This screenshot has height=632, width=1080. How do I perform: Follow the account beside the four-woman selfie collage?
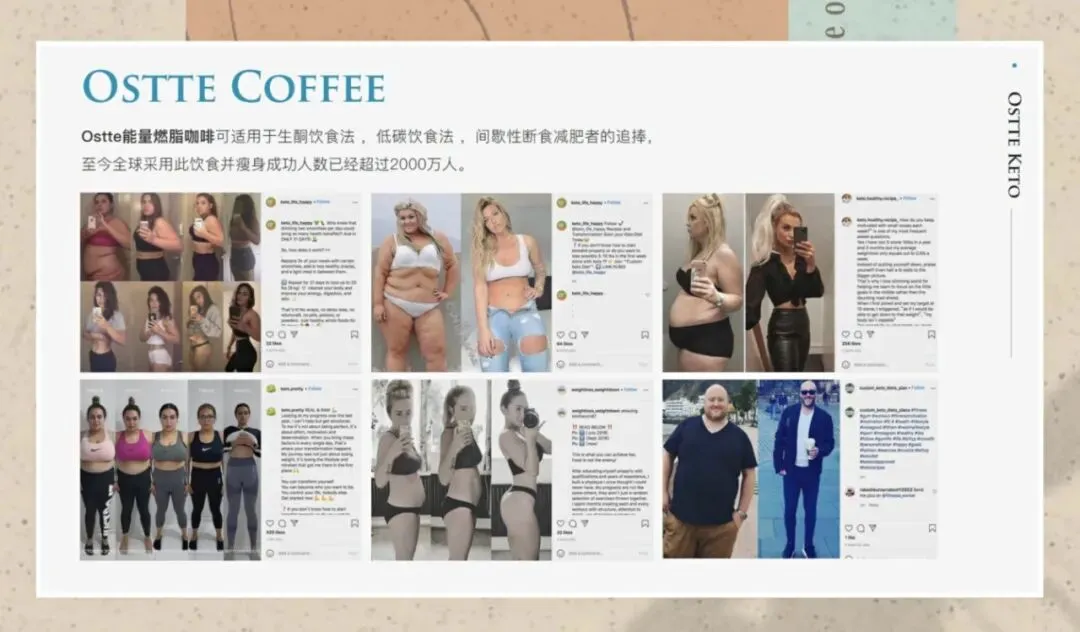pyautogui.click(x=324, y=202)
